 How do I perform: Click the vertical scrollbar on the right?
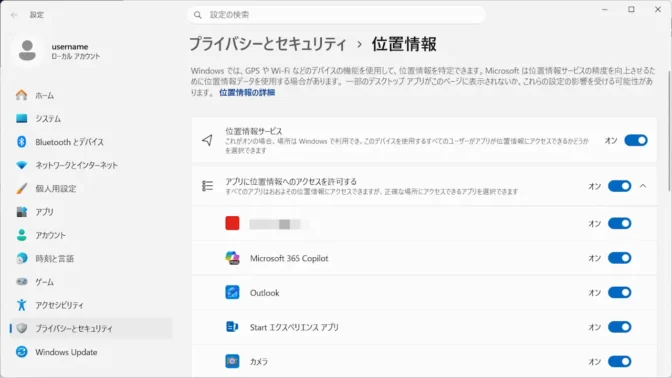click(669, 131)
